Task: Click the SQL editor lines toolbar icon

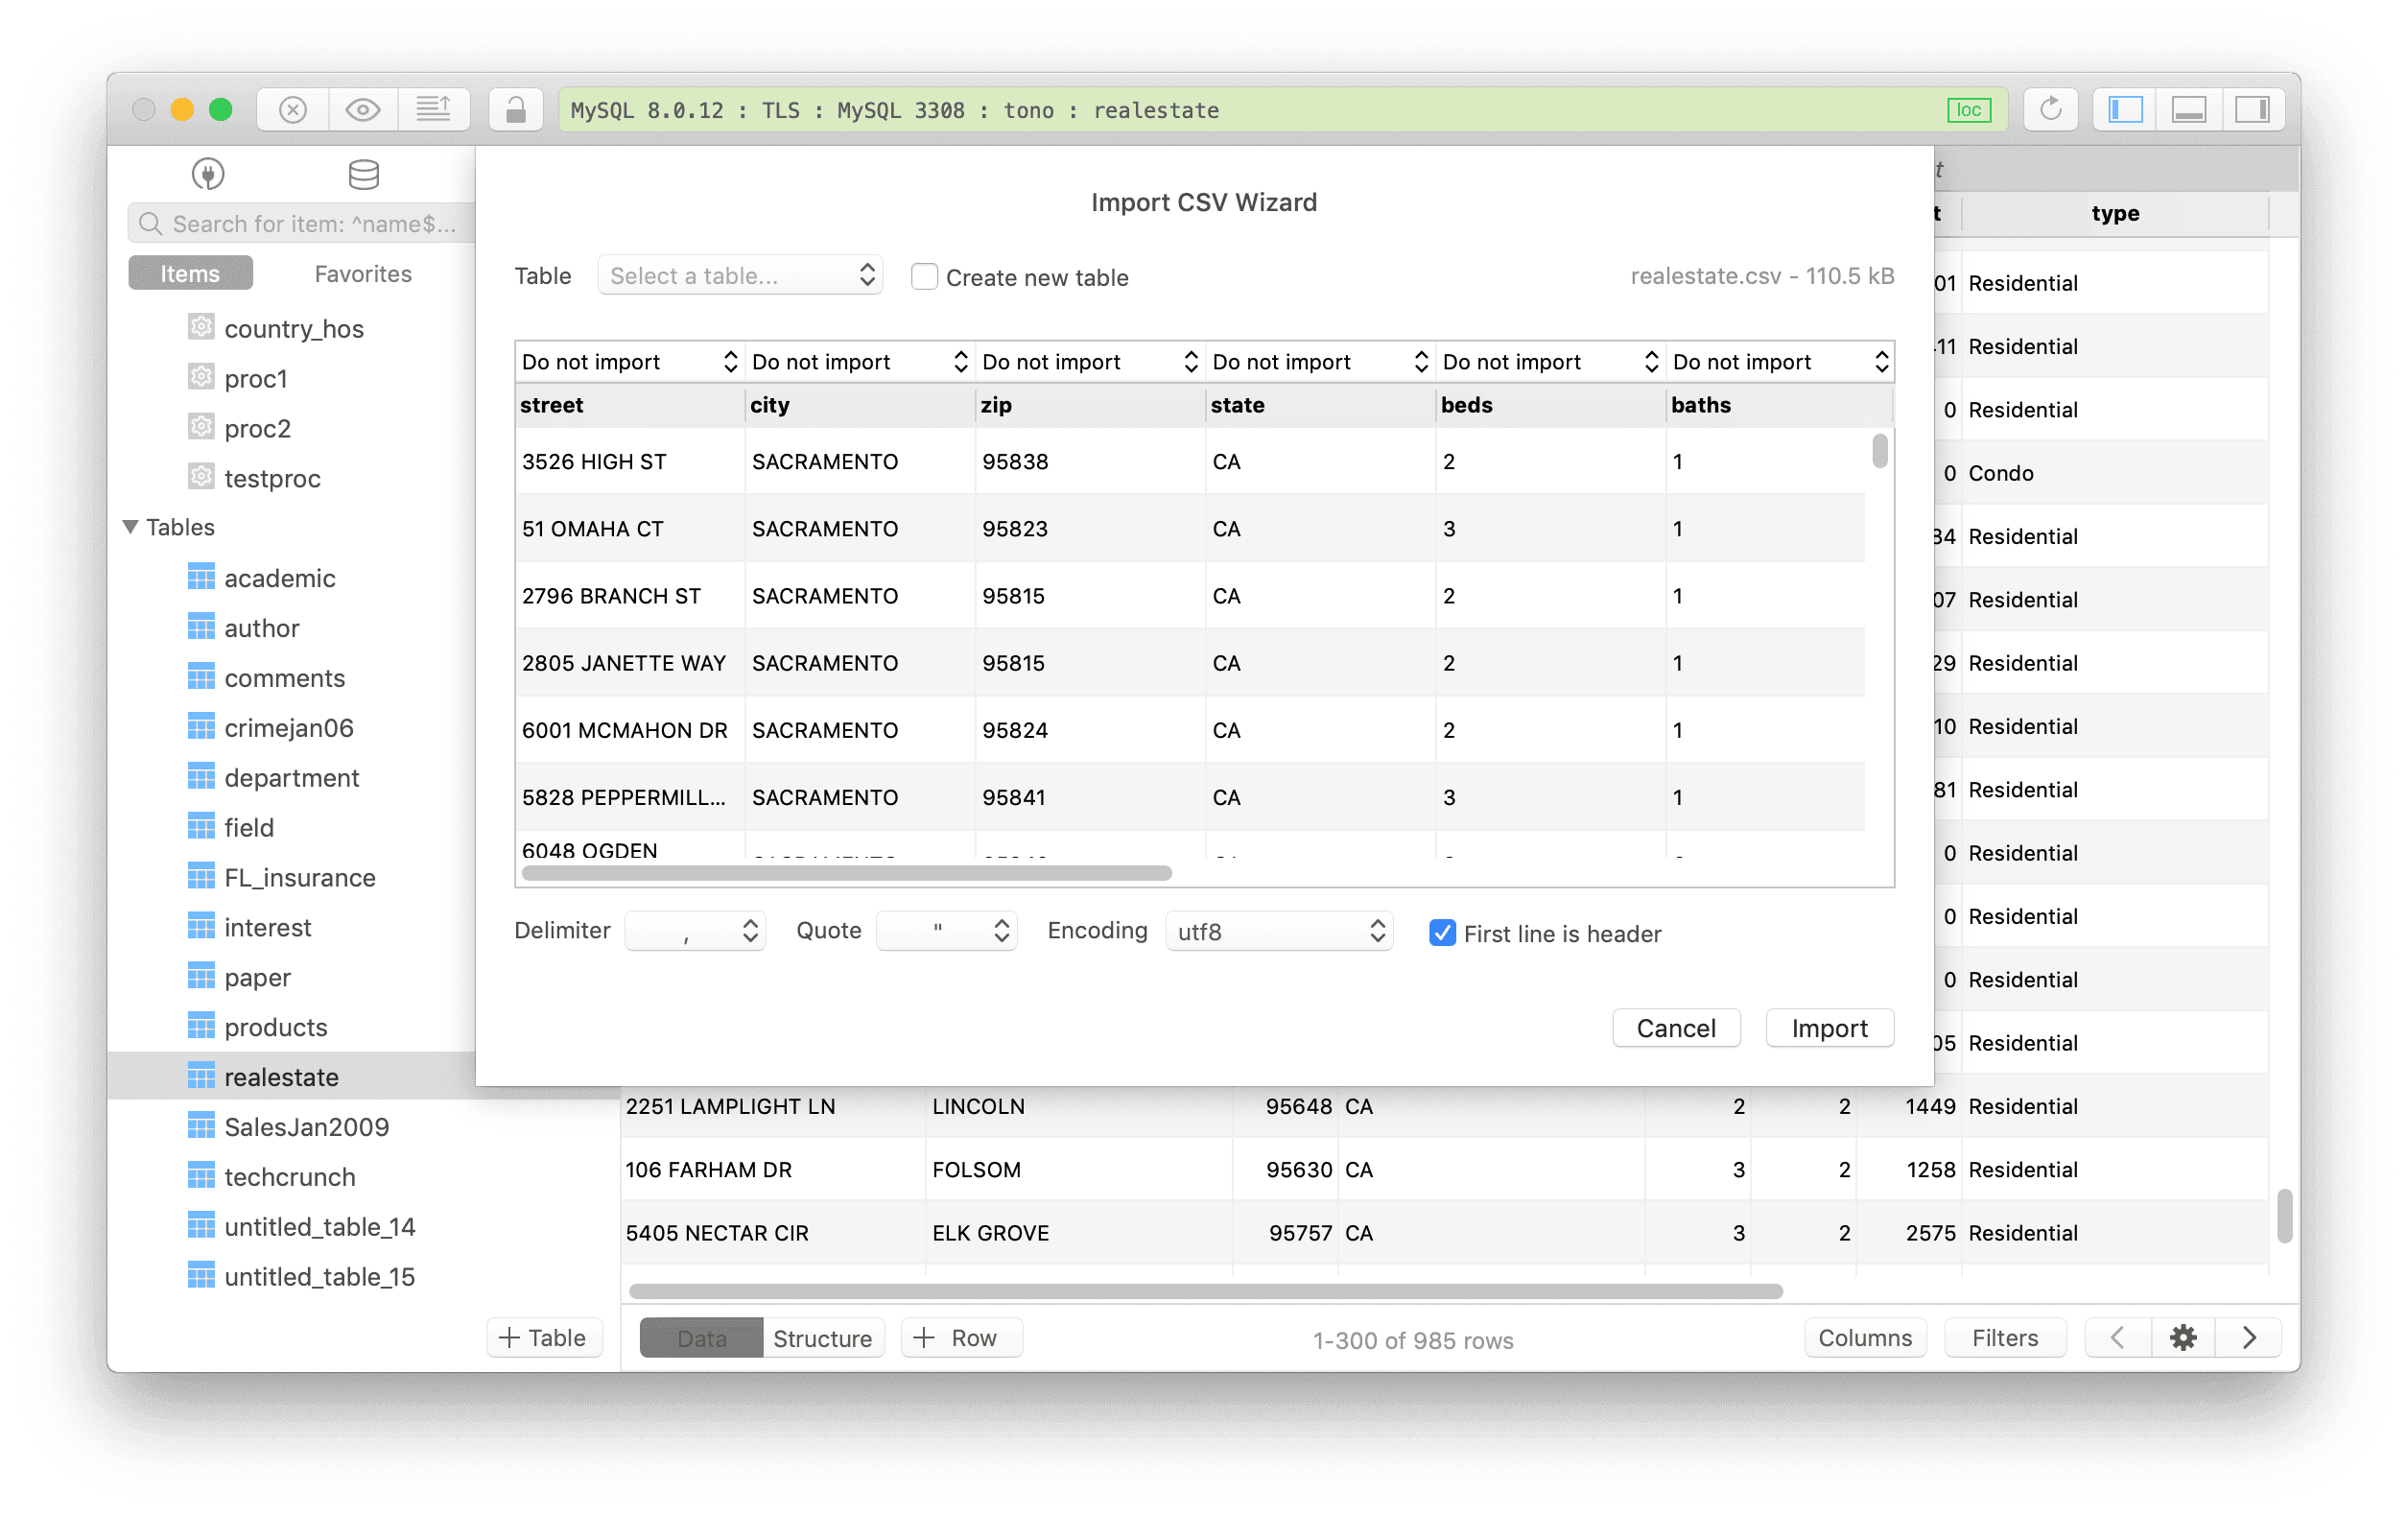Action: pos(433,110)
